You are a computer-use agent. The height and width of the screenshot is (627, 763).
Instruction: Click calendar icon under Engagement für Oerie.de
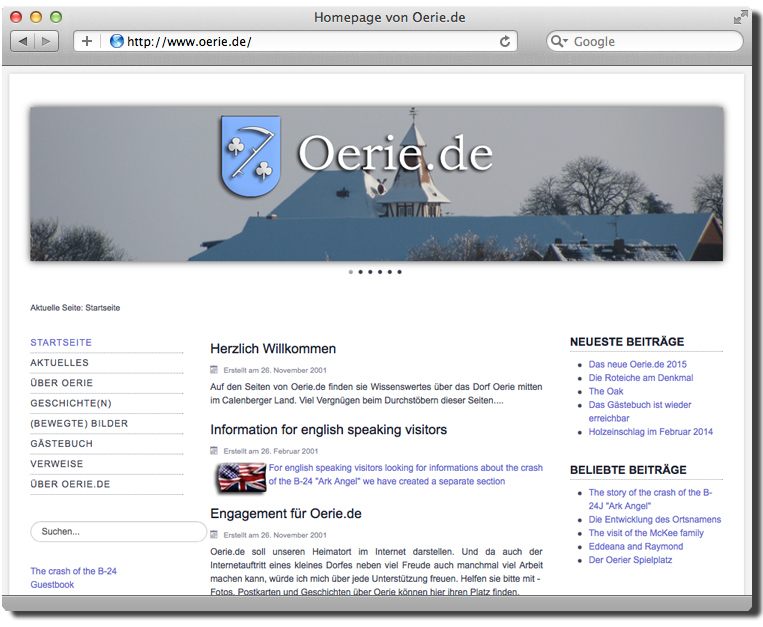point(214,535)
